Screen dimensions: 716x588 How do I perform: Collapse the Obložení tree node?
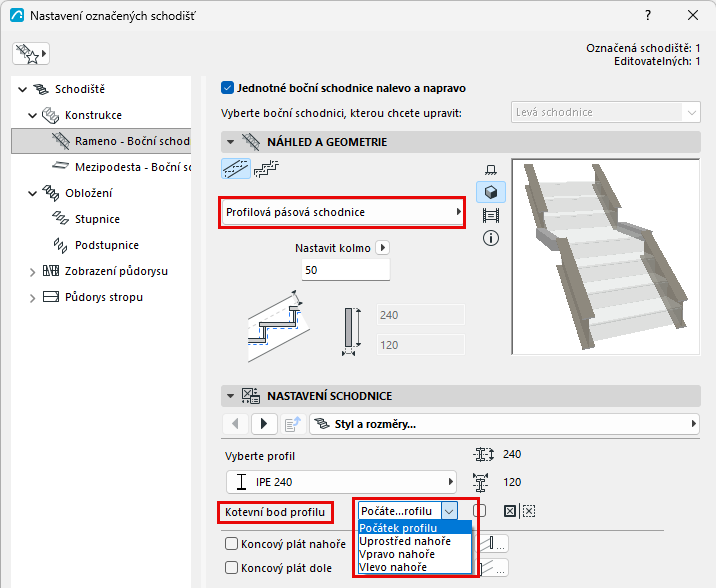[x=32, y=194]
